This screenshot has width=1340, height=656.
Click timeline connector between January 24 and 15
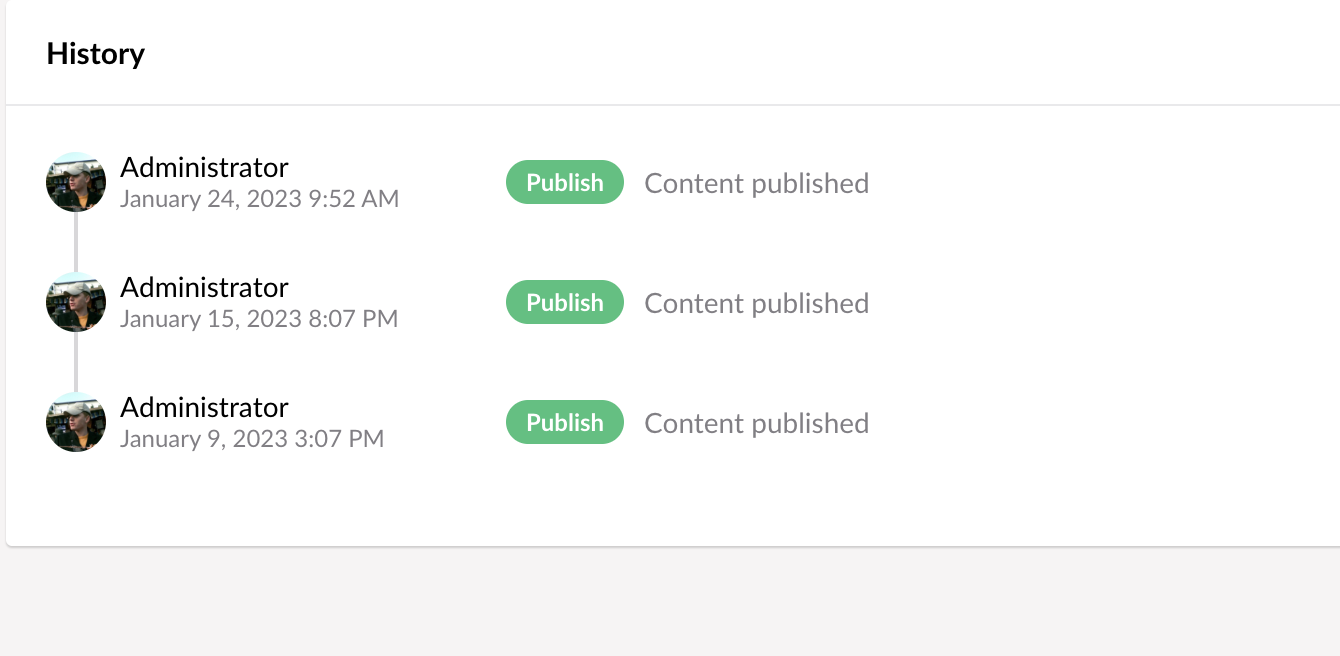coord(76,242)
